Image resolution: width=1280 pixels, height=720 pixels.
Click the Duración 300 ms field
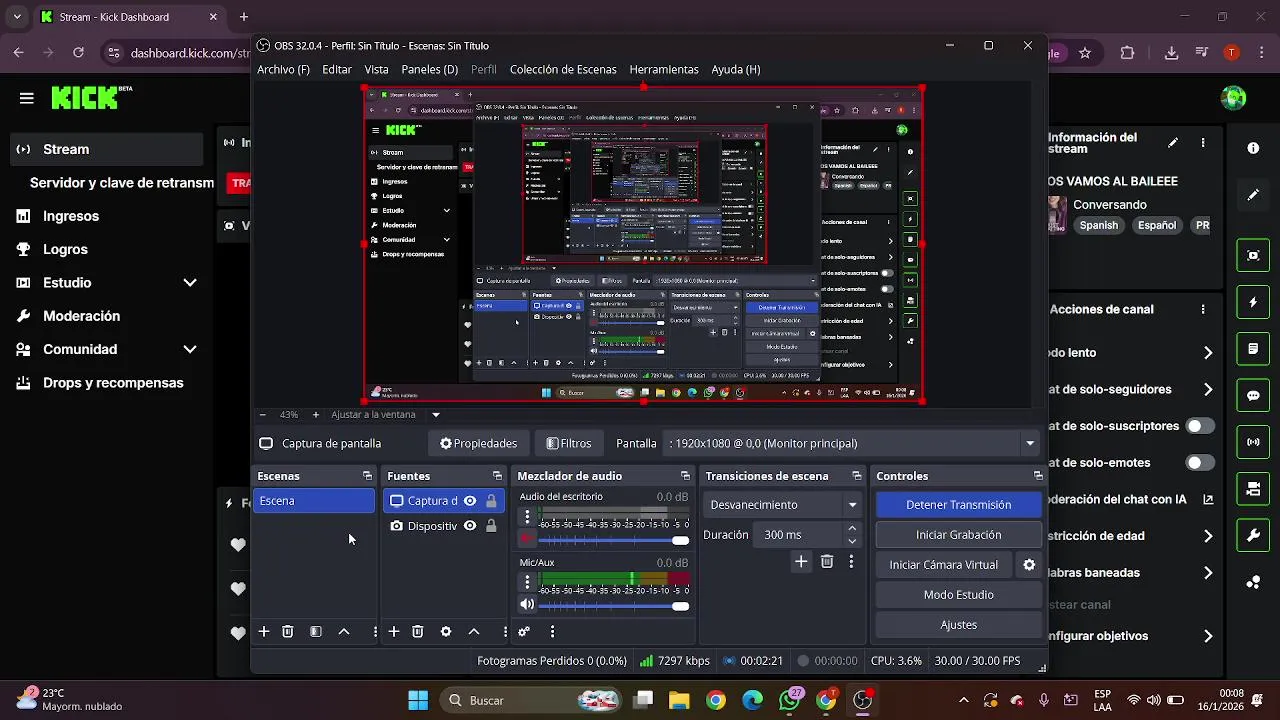[x=800, y=535]
